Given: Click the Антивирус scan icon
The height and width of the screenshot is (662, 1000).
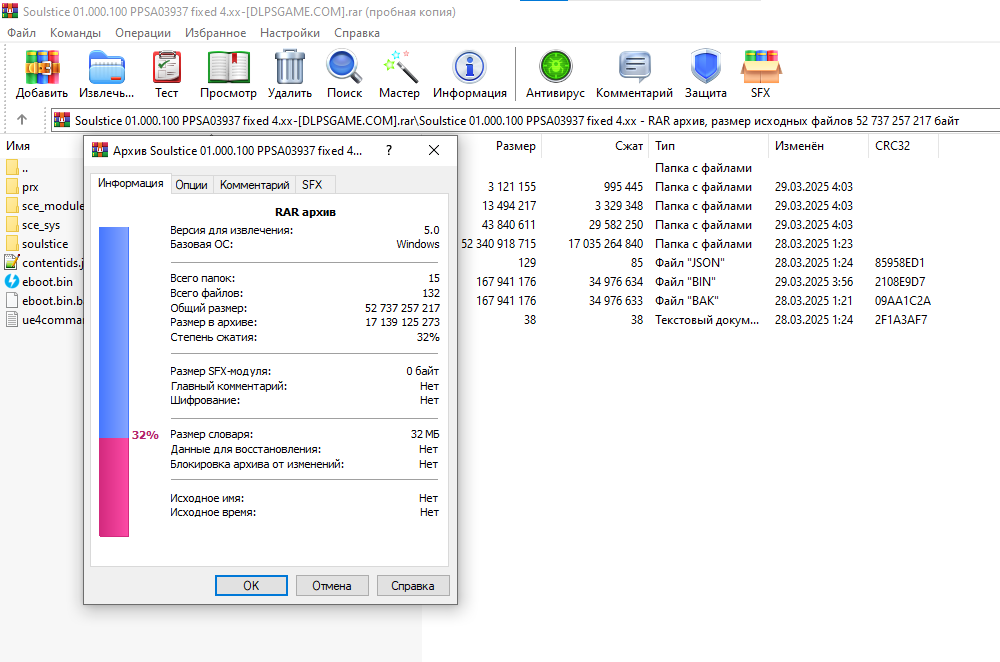Looking at the screenshot, I should (555, 68).
